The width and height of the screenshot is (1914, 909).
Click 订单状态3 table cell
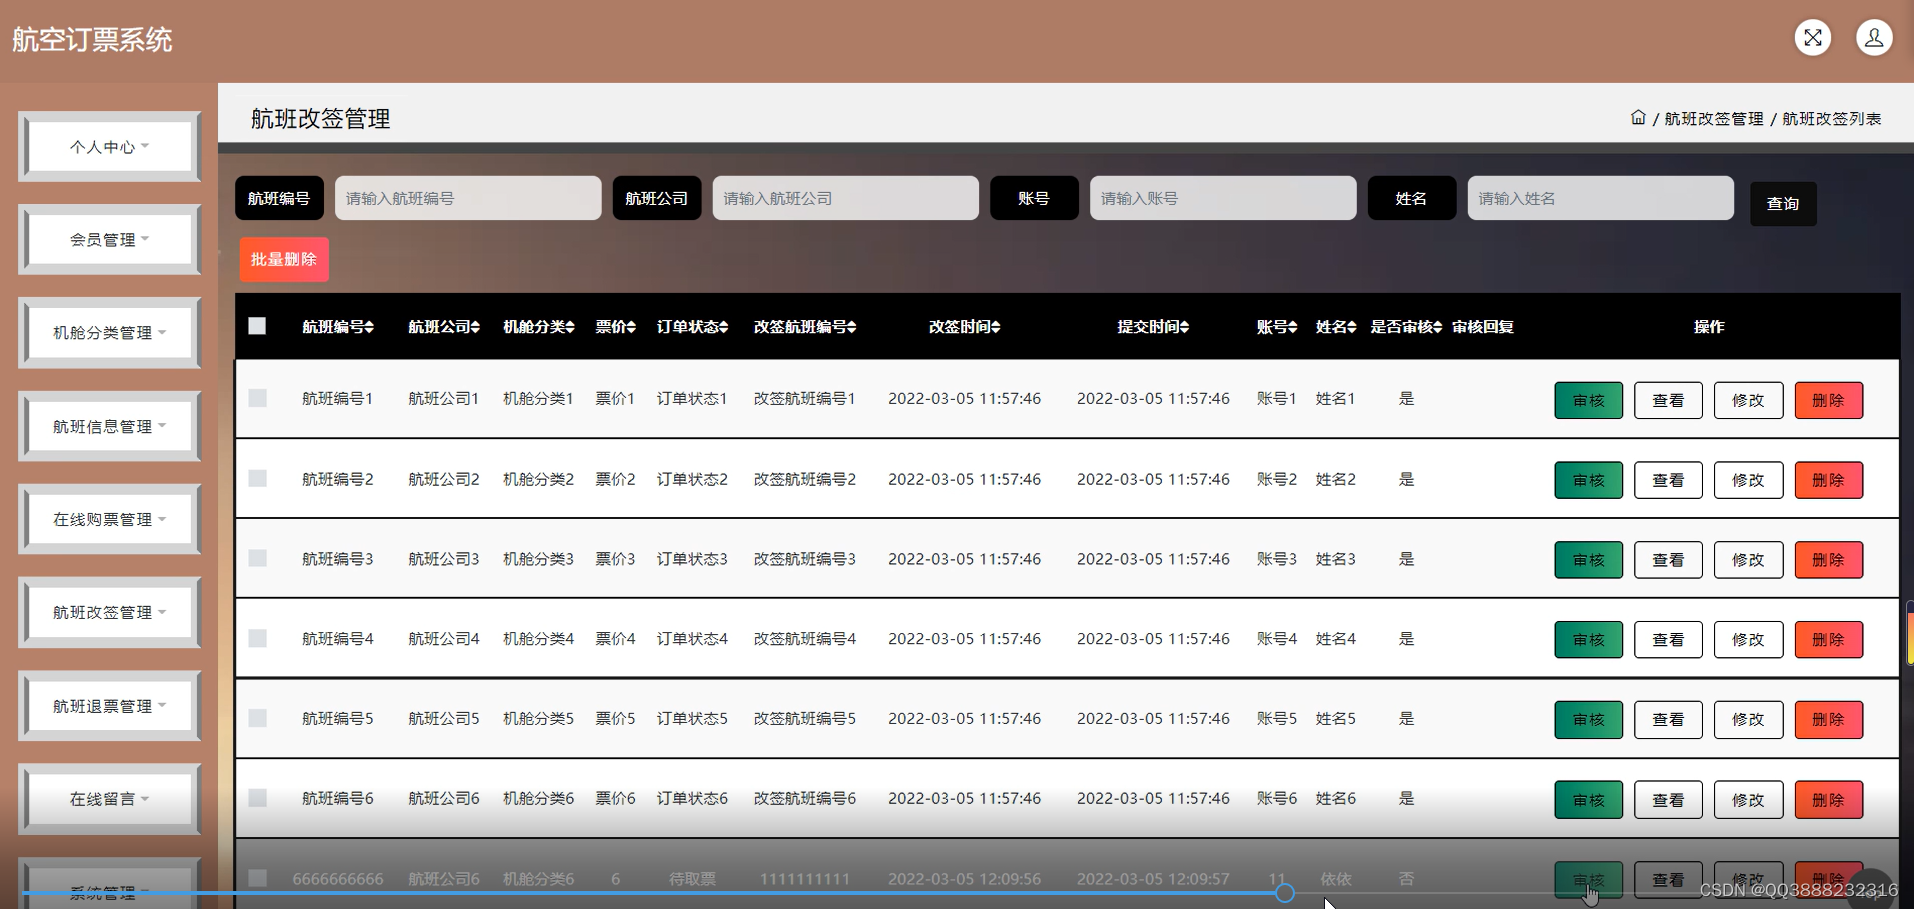692,558
